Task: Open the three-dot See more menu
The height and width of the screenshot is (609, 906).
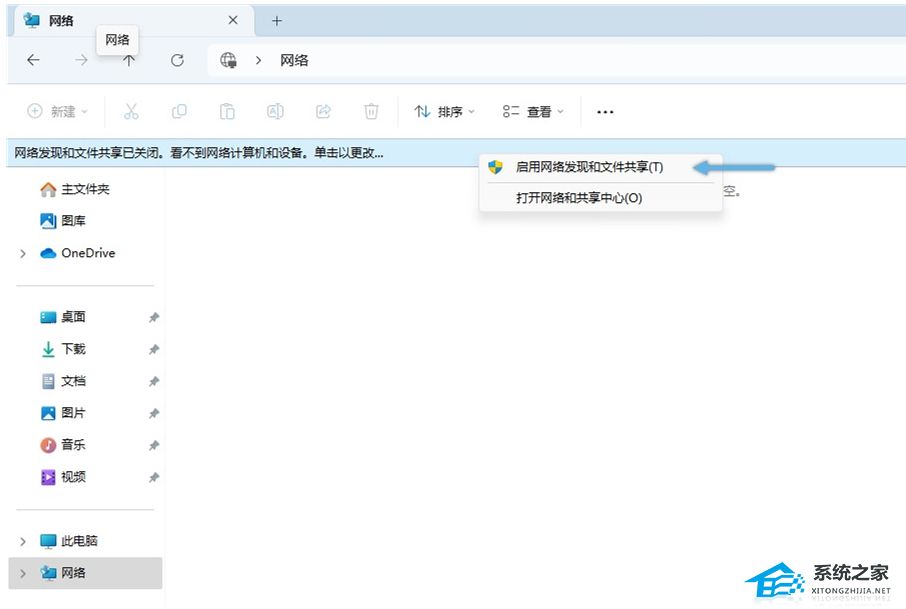Action: [605, 112]
